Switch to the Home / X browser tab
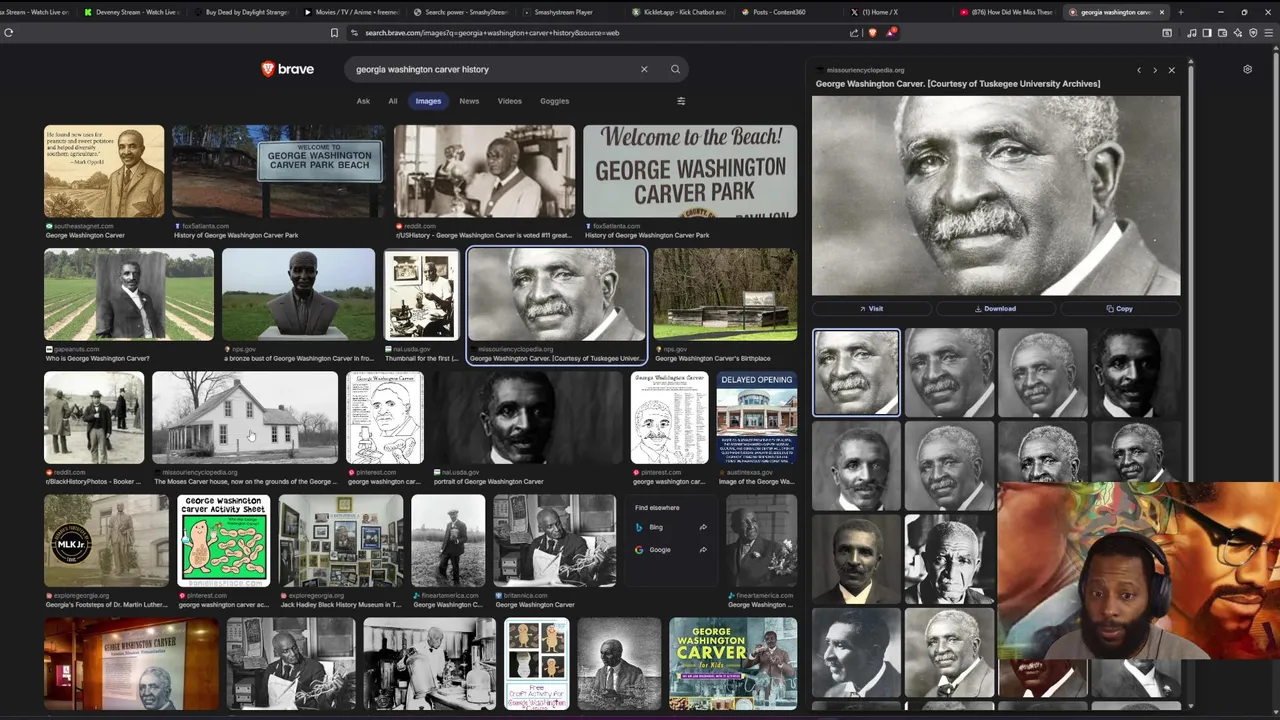The width and height of the screenshot is (1280, 720). (897, 12)
